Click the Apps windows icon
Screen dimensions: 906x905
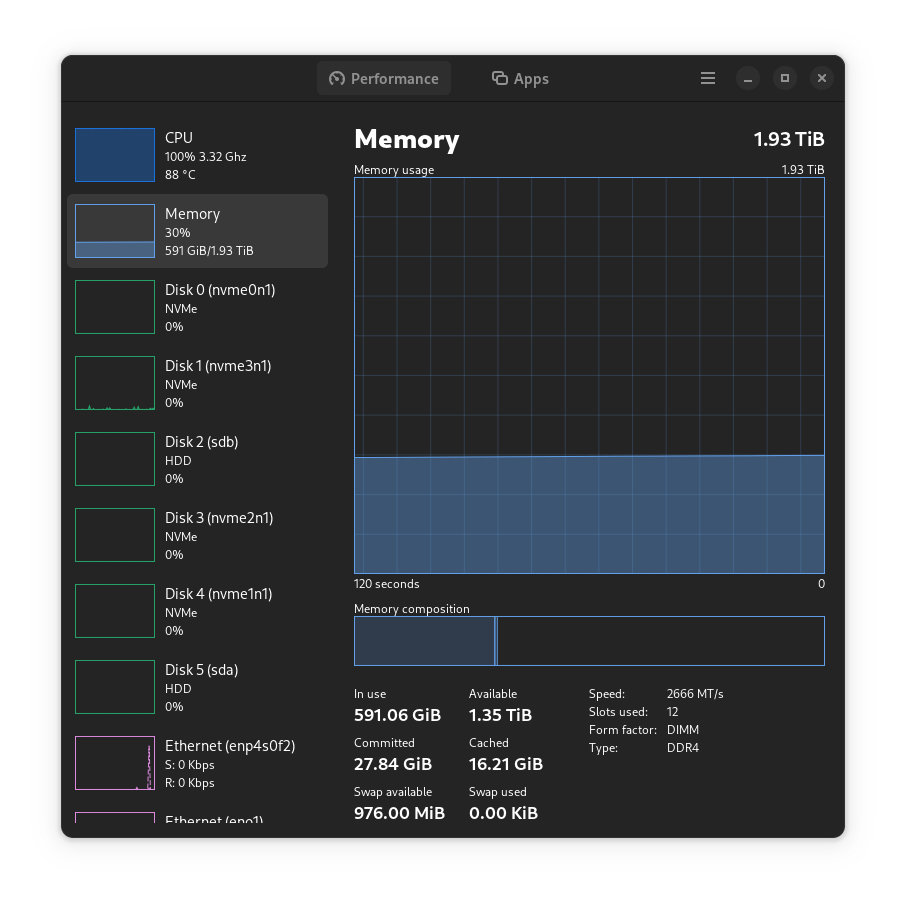point(500,78)
